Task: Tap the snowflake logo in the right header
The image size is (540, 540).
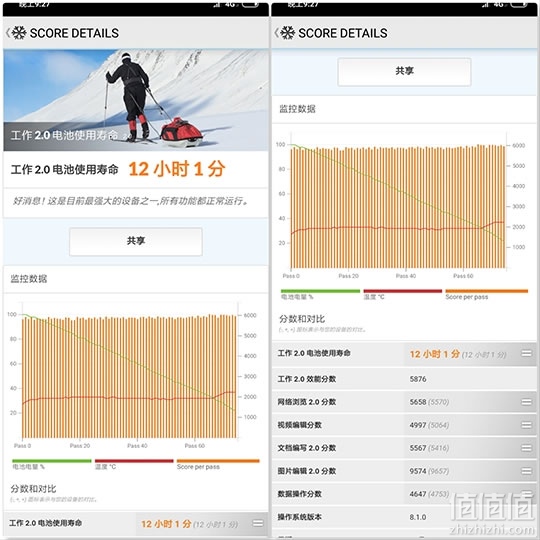Action: 288,33
